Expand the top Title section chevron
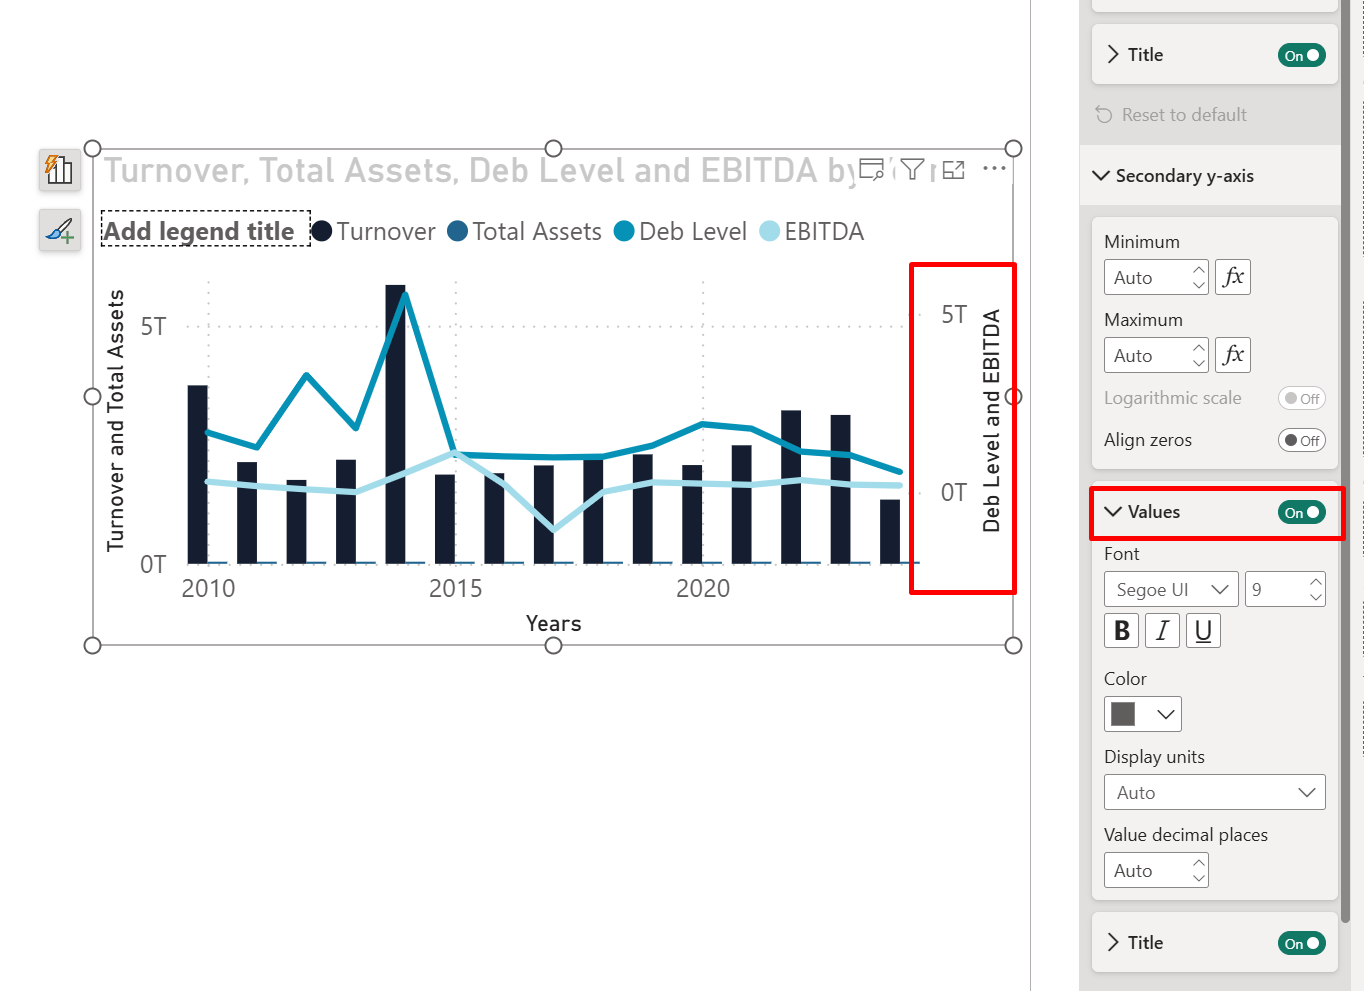The height and width of the screenshot is (991, 1364). click(x=1113, y=55)
